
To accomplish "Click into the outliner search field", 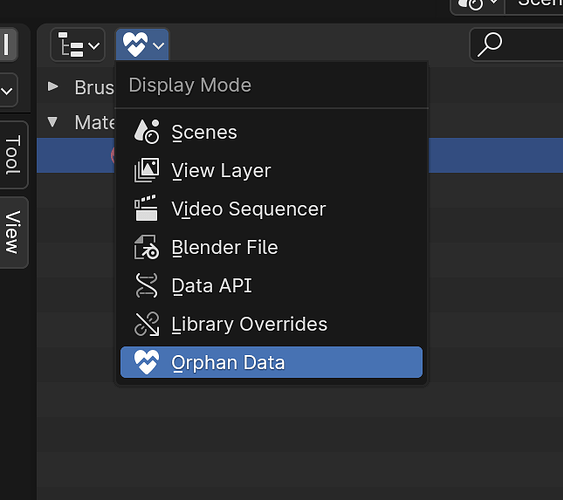I will click(517, 45).
